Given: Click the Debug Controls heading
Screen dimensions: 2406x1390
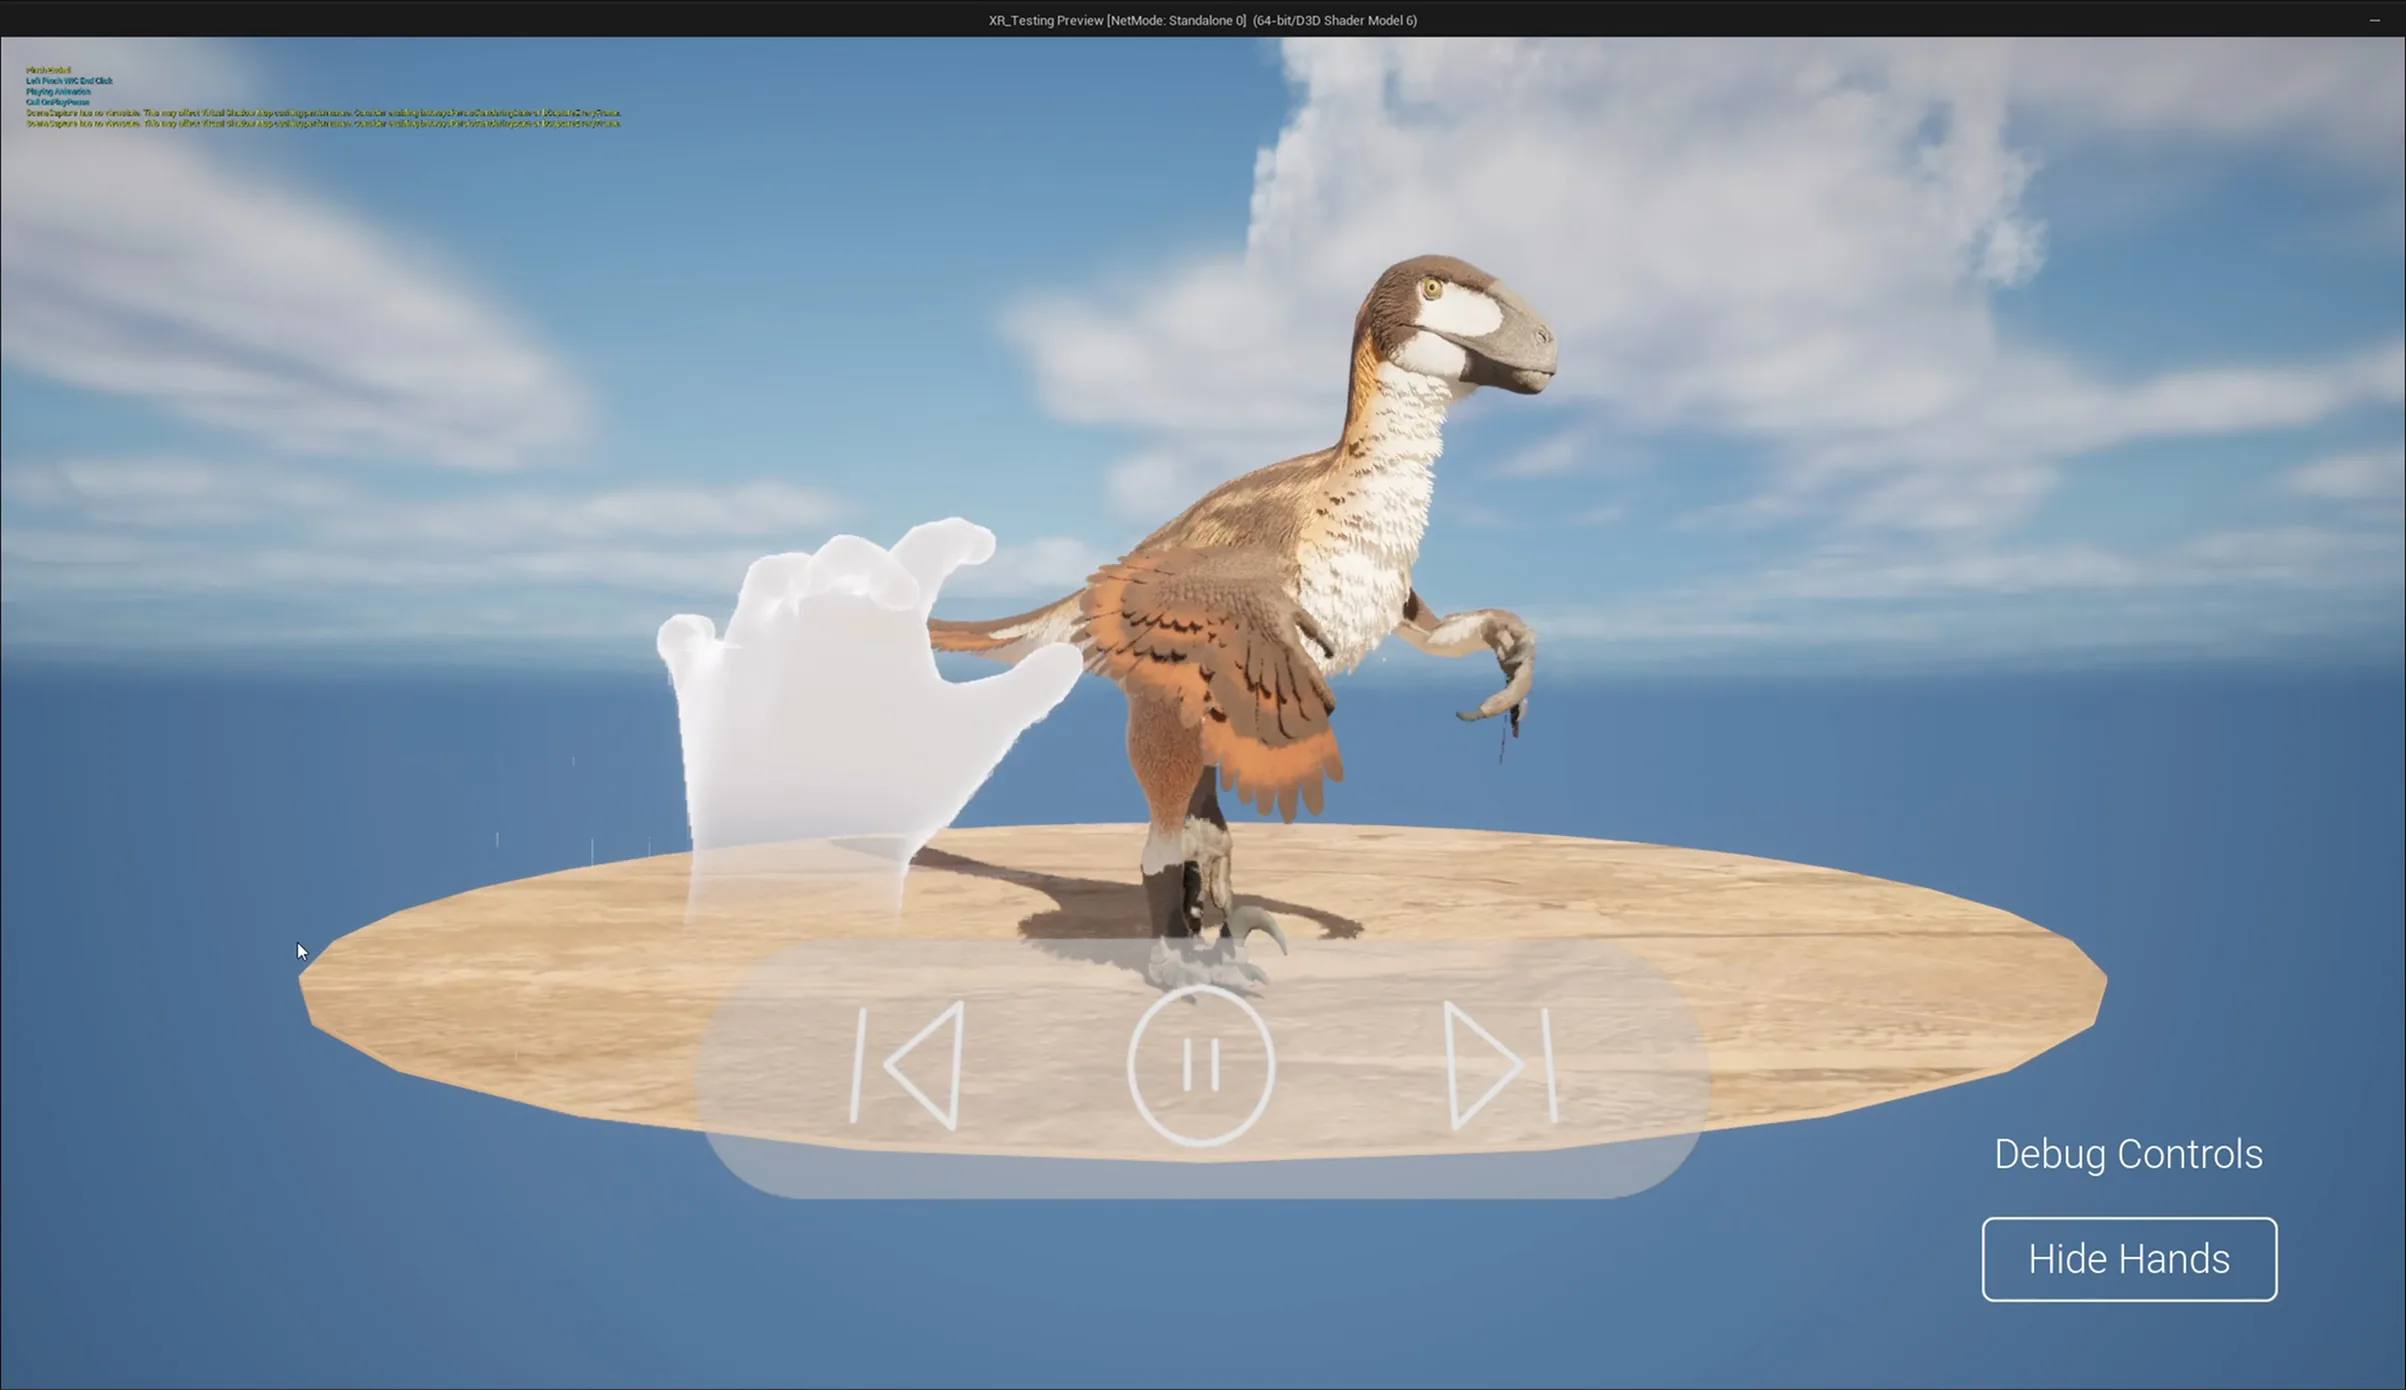Looking at the screenshot, I should click(2127, 1154).
